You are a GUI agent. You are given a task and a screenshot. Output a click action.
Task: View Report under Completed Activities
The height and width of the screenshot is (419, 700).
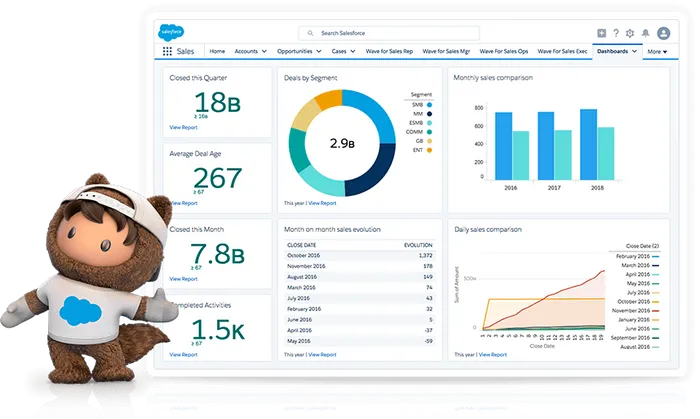[183, 355]
